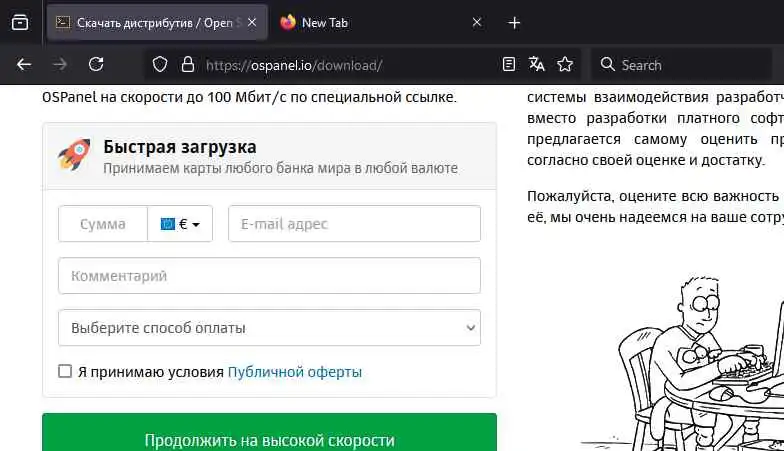This screenshot has height=451, width=784.
Task: Close the New Tab tab
Action: [x=477, y=22]
